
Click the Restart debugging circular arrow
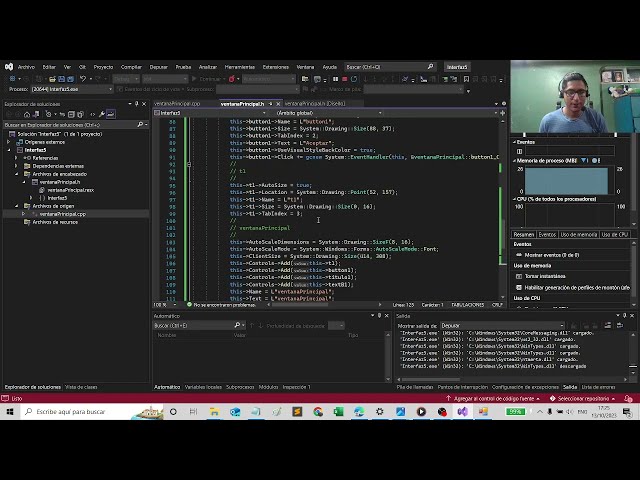click(354, 79)
